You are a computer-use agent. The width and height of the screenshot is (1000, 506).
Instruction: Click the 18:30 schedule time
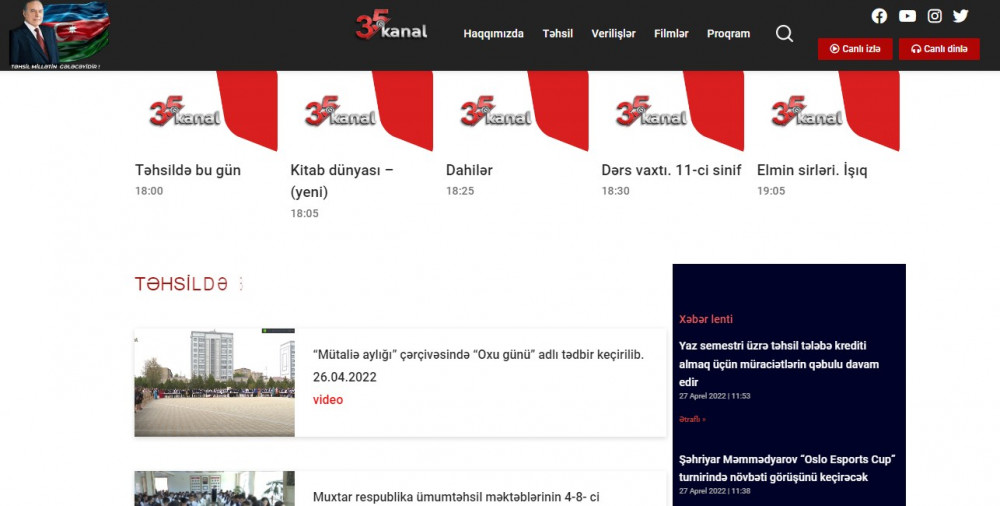tap(615, 191)
